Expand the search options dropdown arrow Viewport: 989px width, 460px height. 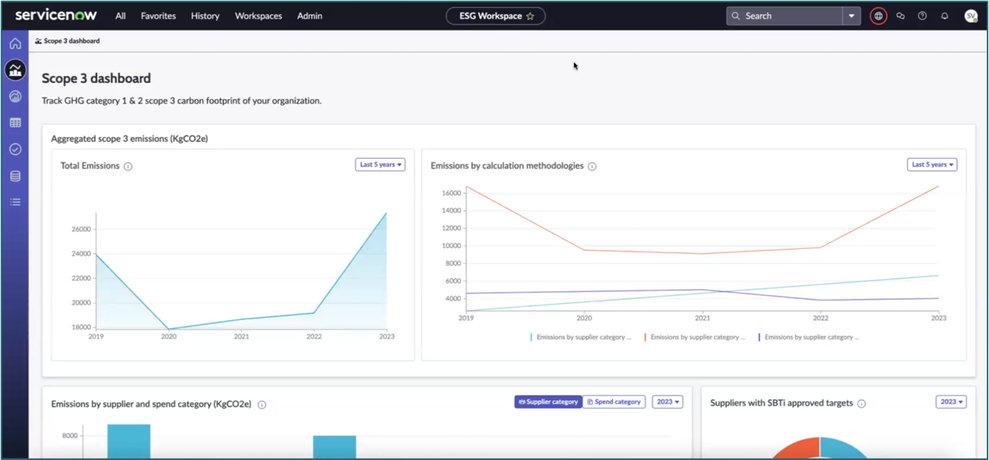point(852,16)
